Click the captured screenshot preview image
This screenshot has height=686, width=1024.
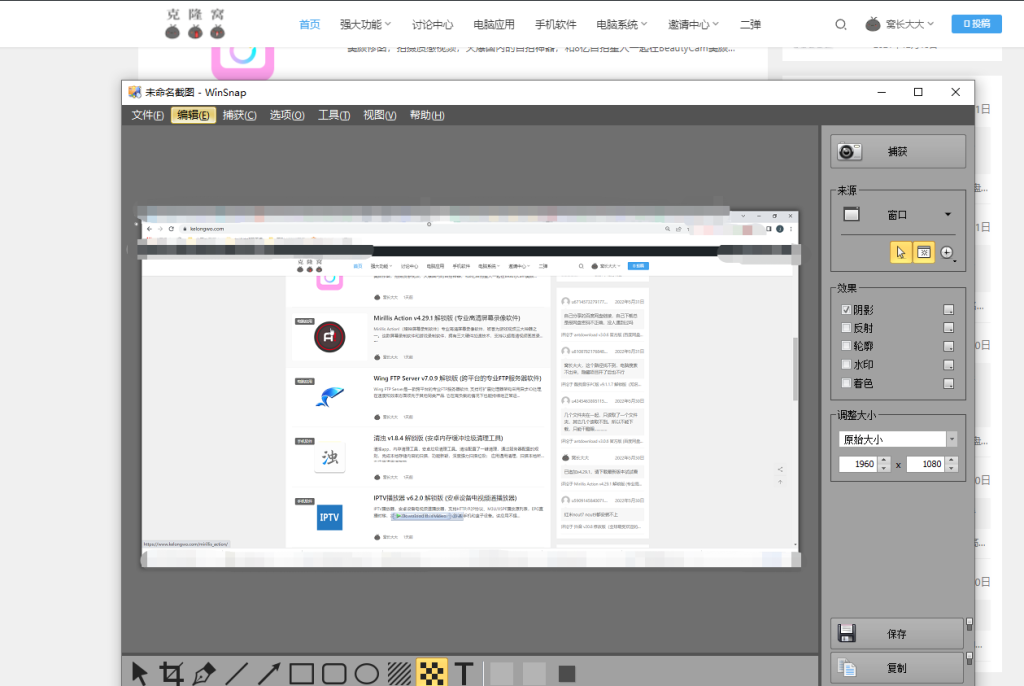pos(470,389)
